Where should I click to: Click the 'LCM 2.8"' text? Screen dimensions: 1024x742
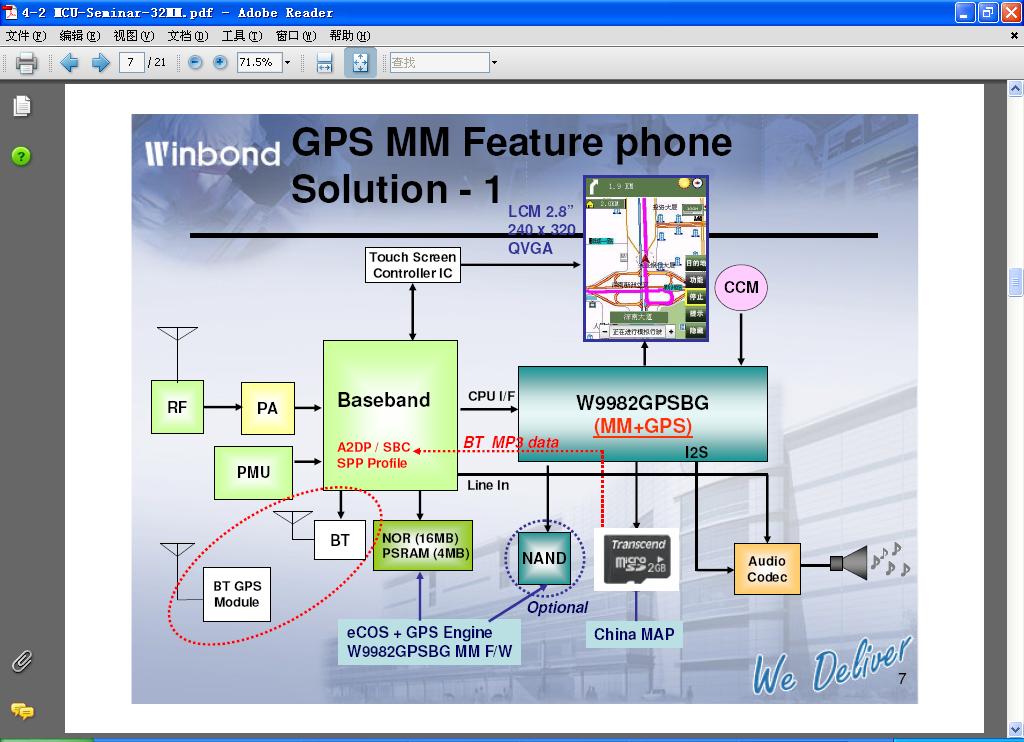click(541, 211)
